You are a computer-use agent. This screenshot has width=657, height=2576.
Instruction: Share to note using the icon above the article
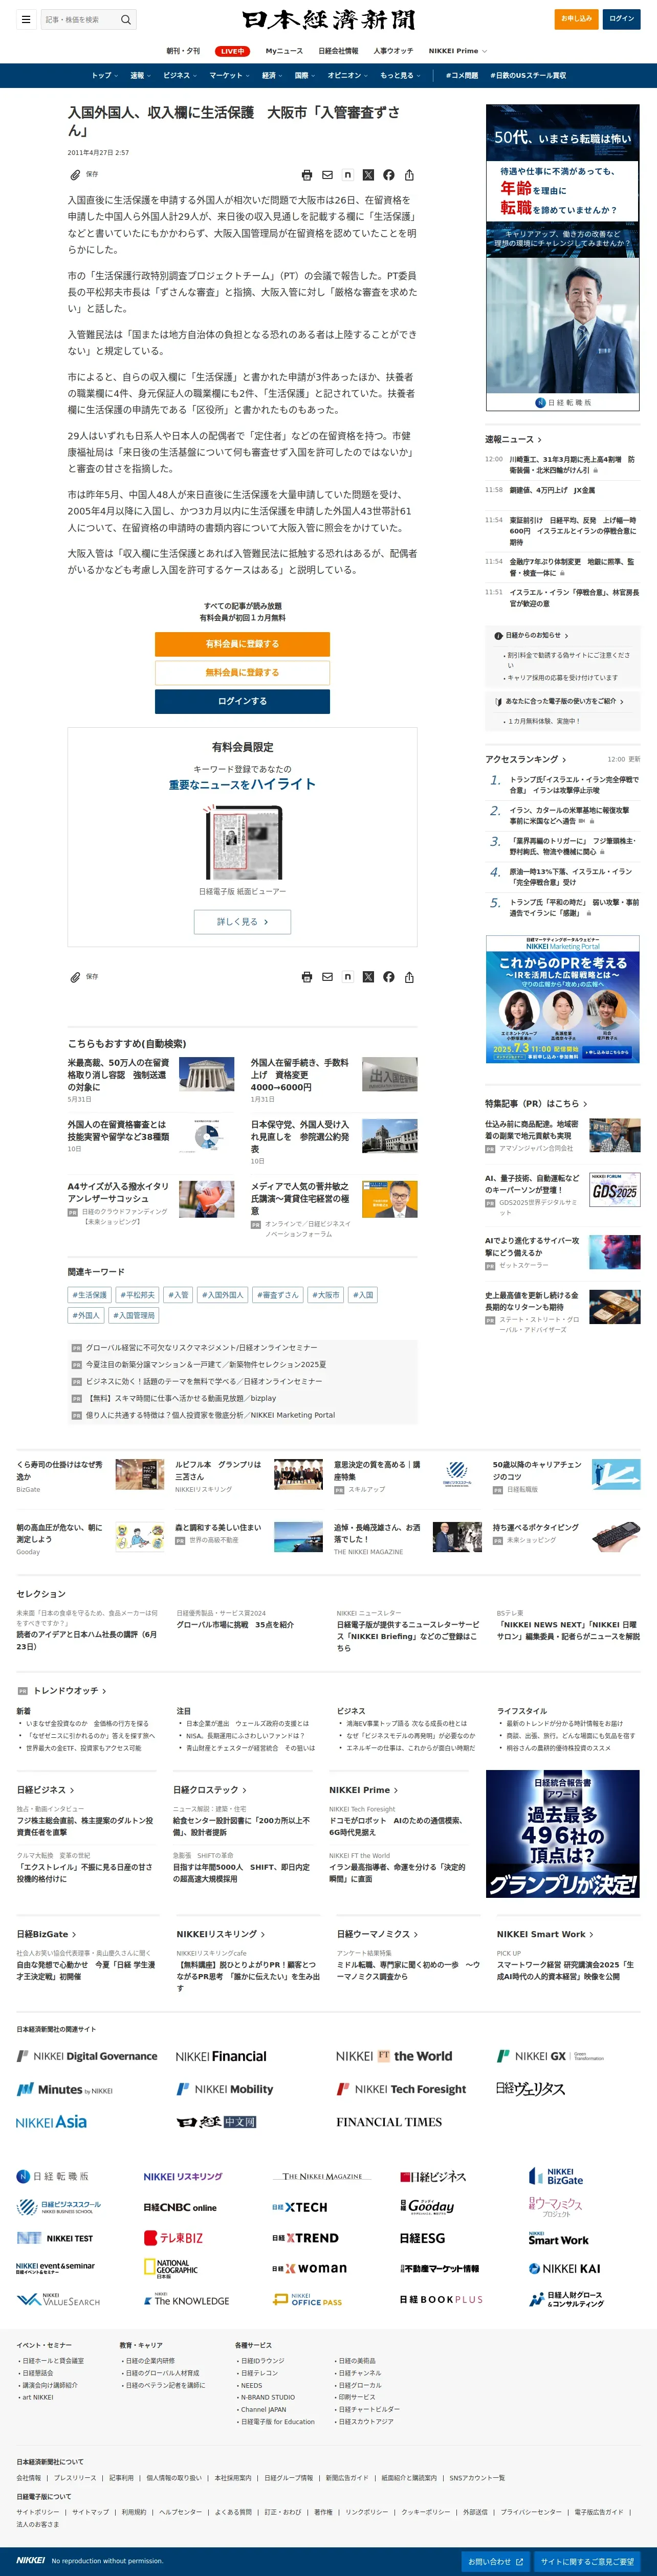(347, 175)
